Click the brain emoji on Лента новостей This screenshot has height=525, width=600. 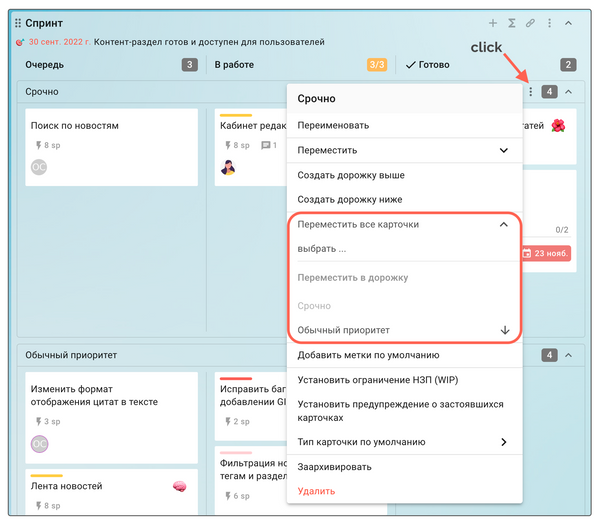click(179, 486)
